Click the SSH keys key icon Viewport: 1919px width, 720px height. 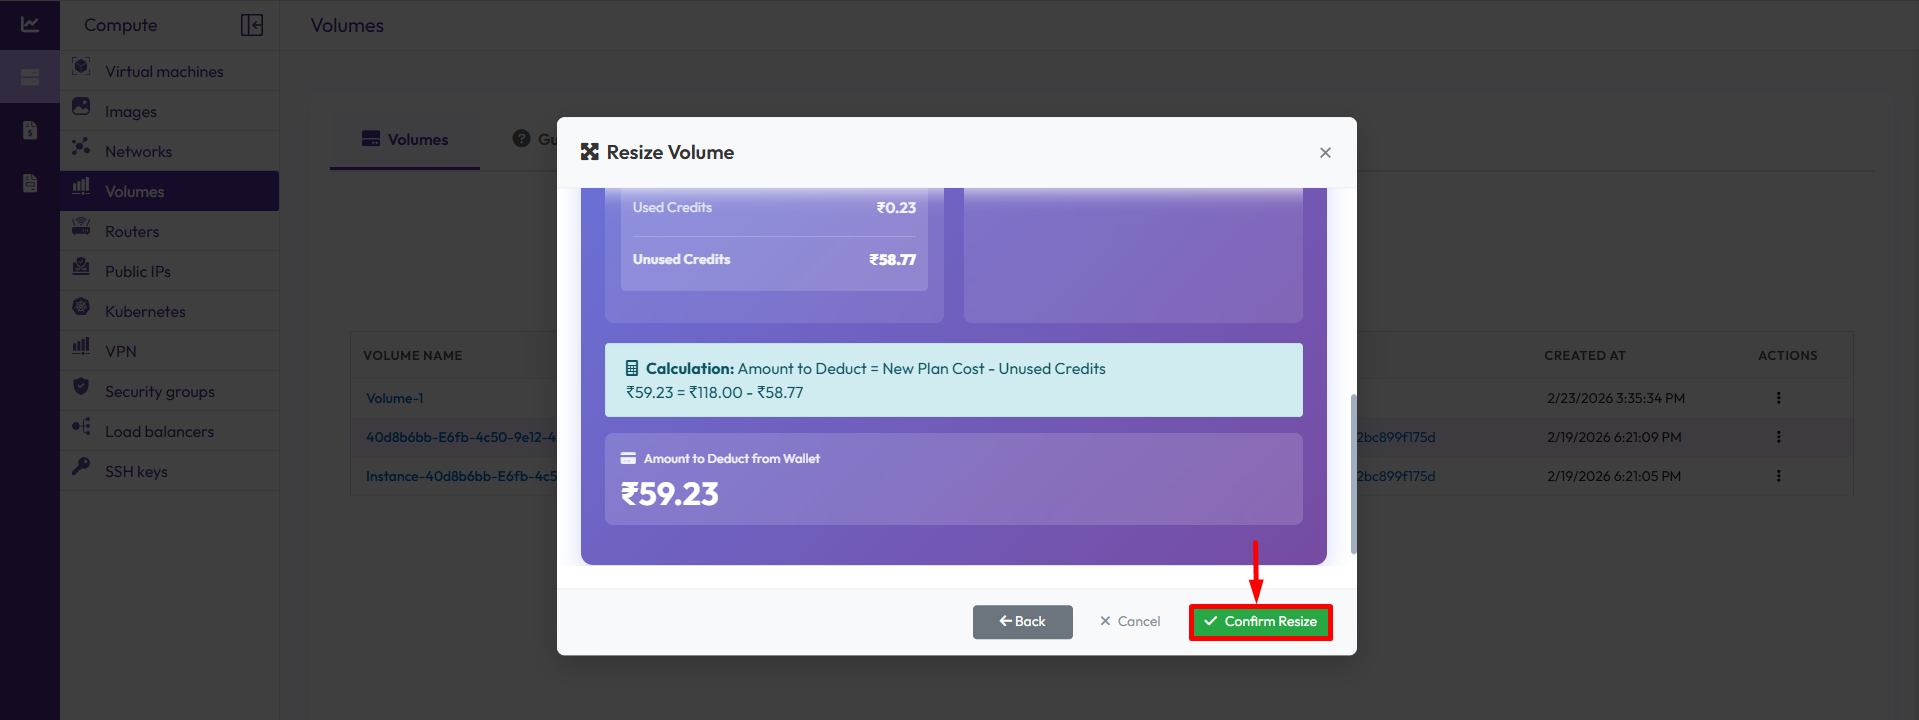(x=82, y=468)
